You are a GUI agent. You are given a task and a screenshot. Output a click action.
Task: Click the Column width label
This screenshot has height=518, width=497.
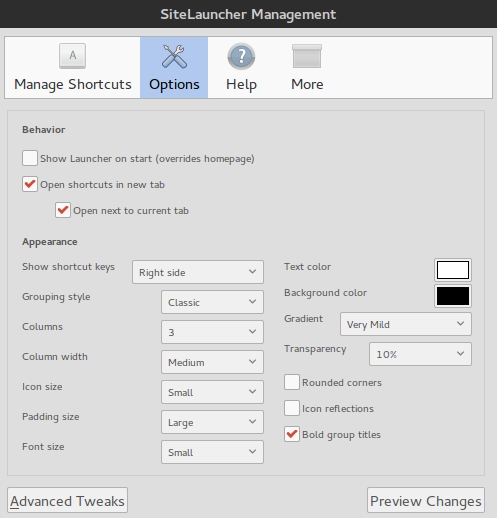coord(55,357)
